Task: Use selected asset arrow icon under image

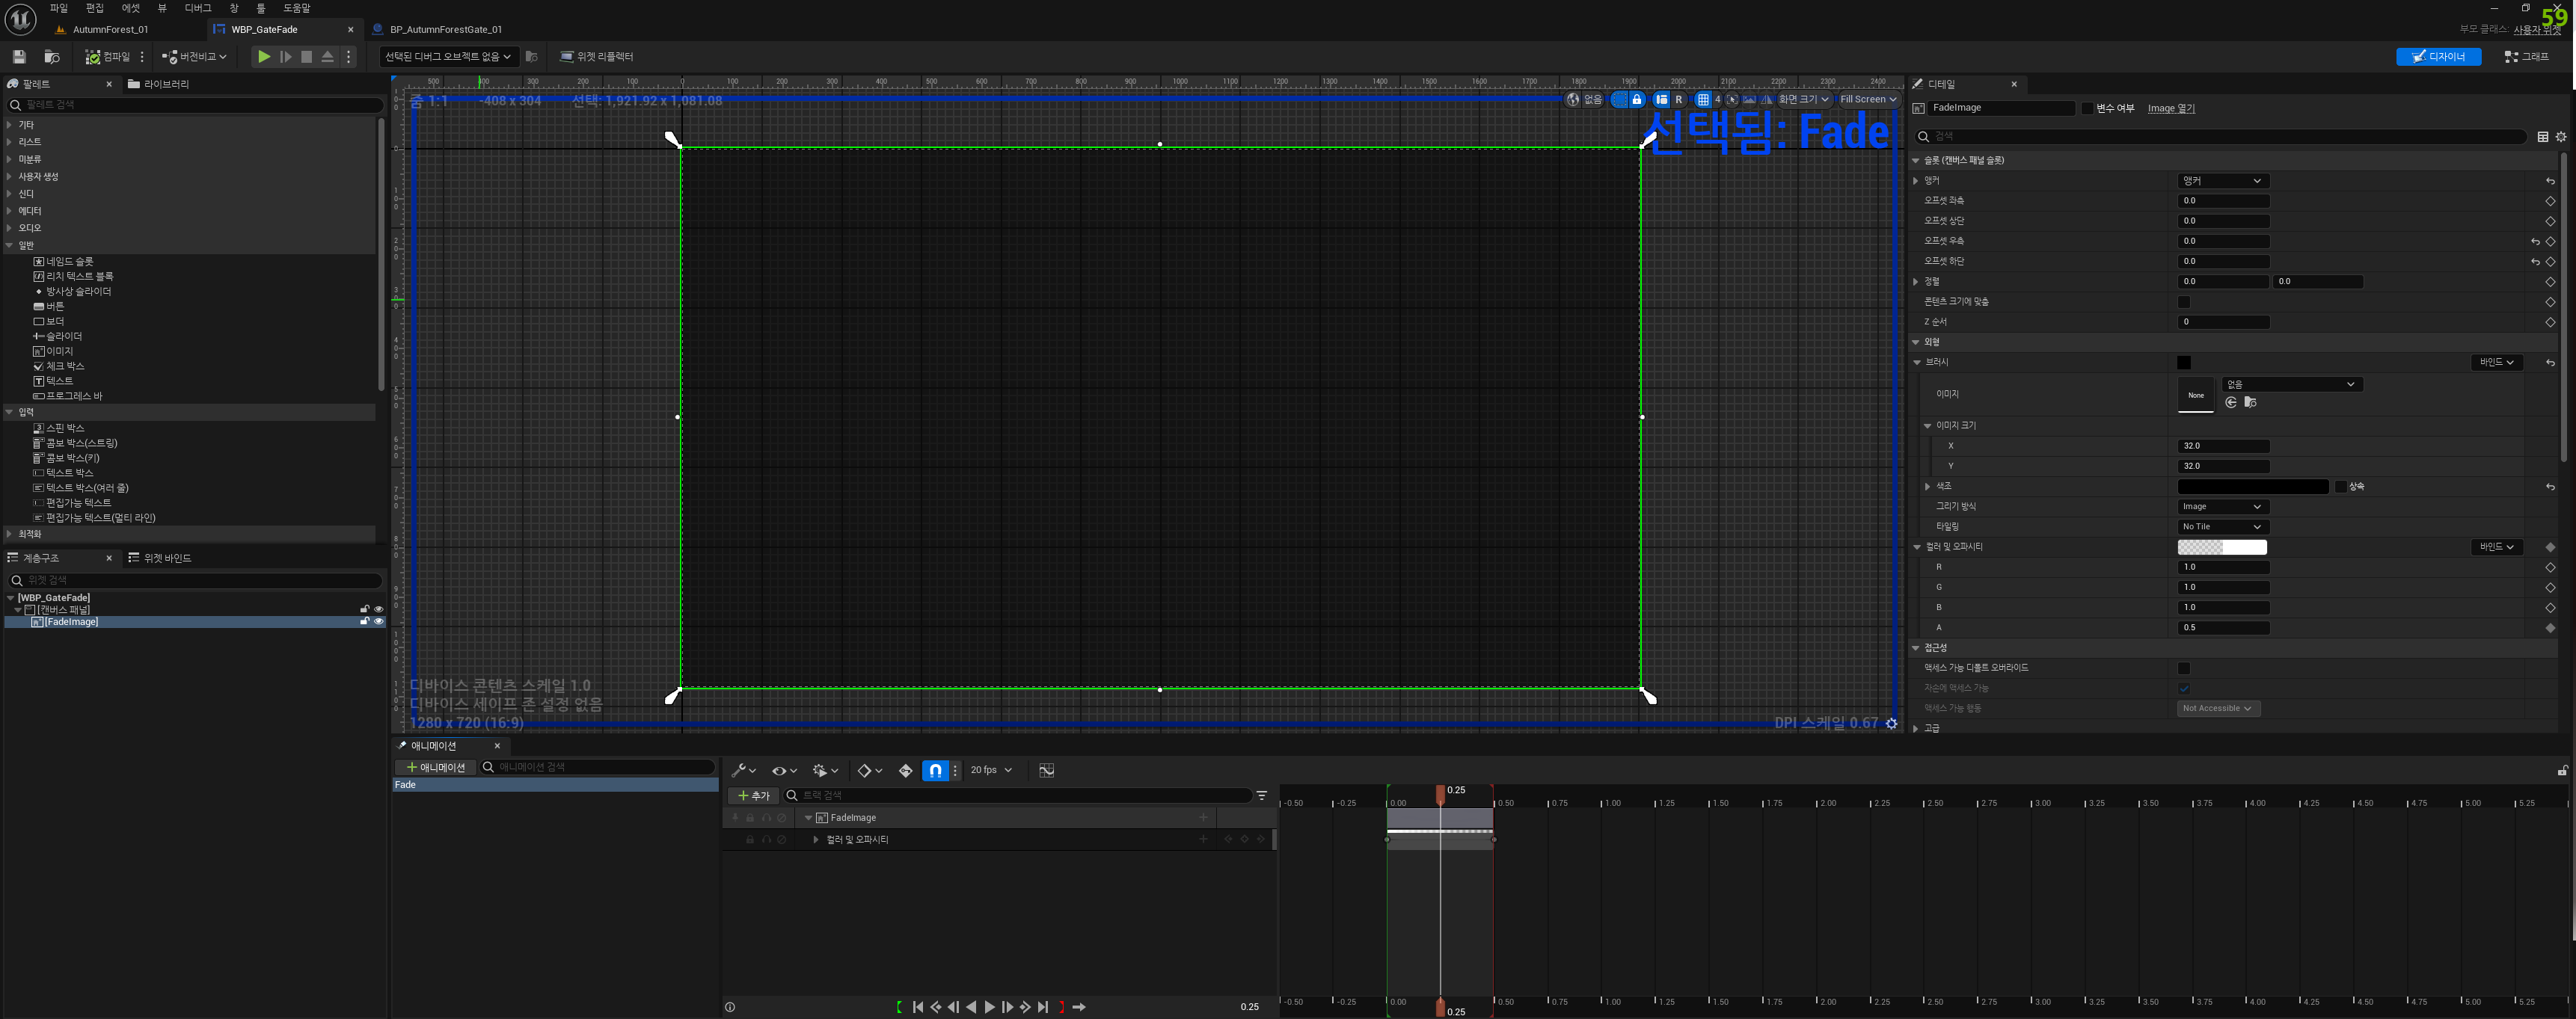Action: (2231, 402)
